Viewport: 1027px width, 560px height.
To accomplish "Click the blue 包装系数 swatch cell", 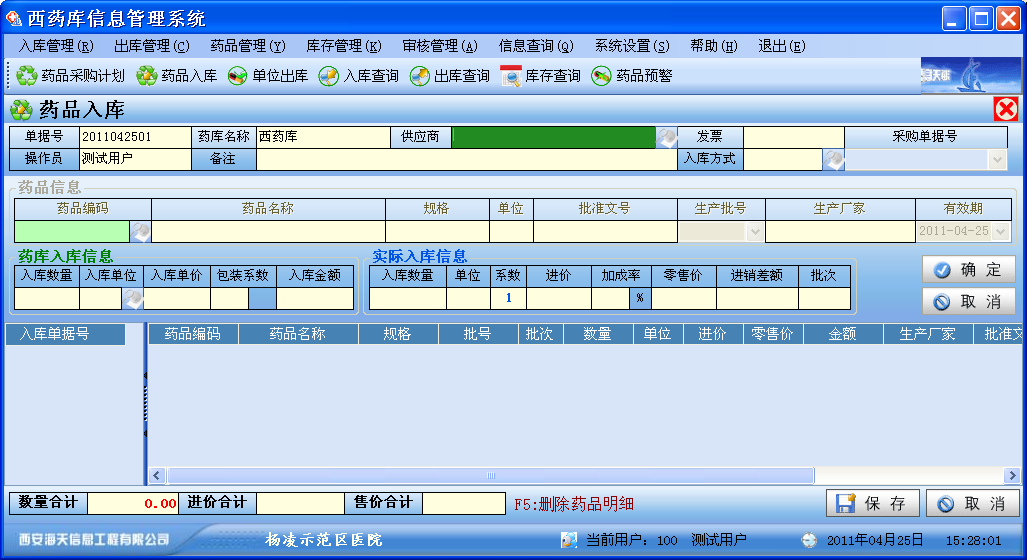I will (262, 298).
